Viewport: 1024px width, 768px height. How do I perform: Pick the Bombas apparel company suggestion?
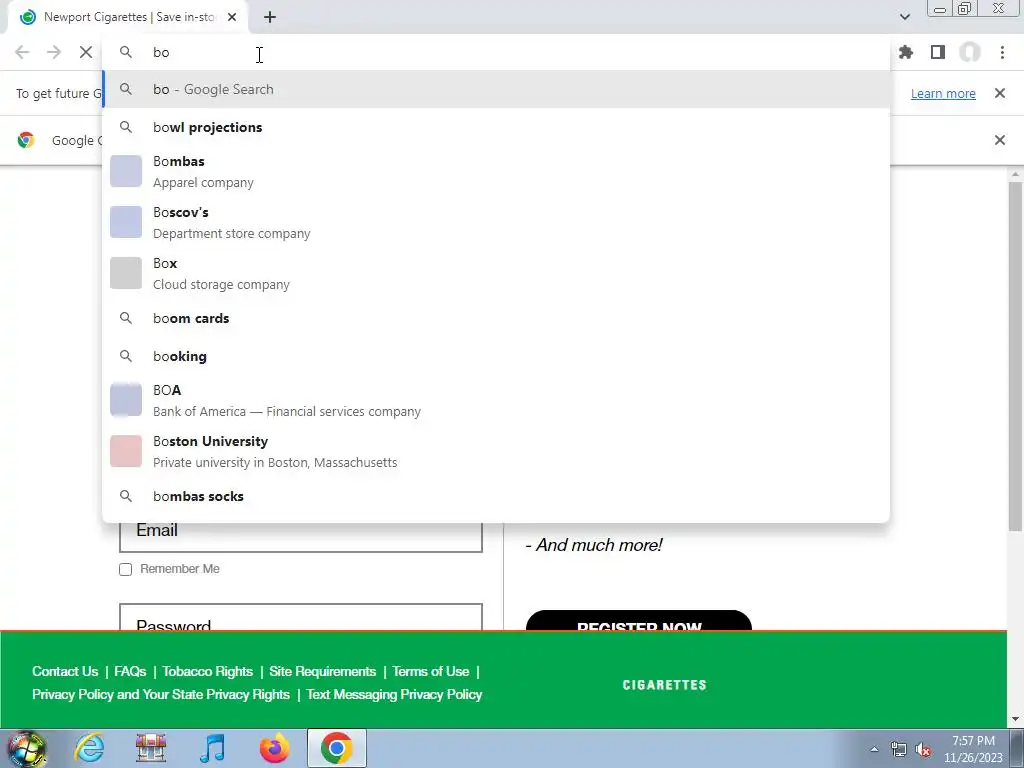[496, 171]
